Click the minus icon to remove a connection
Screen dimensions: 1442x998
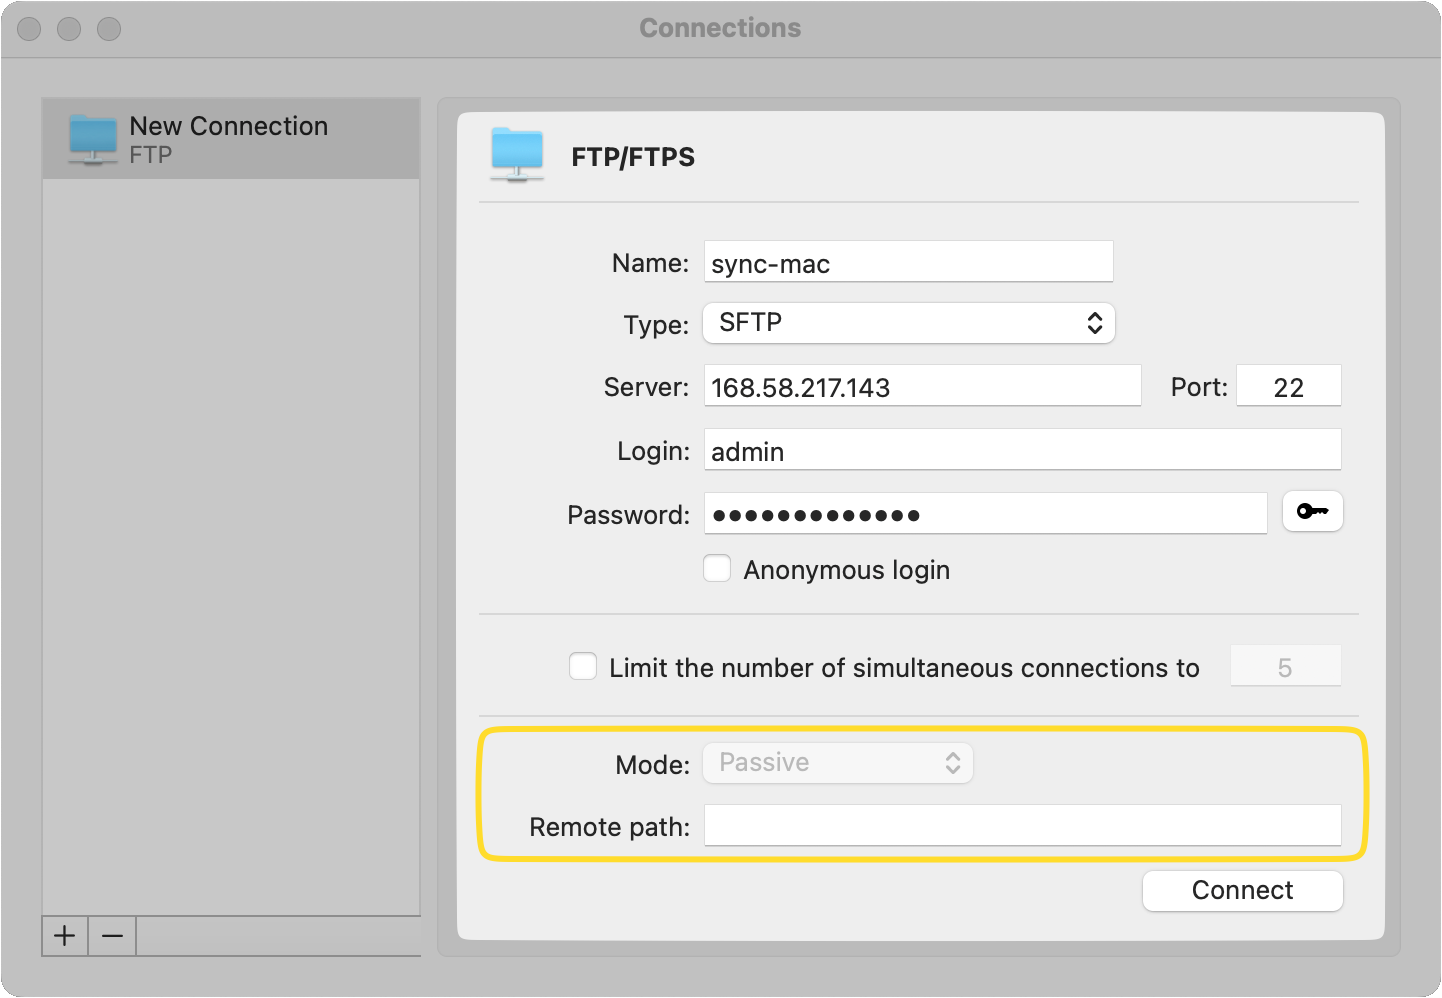click(111, 936)
